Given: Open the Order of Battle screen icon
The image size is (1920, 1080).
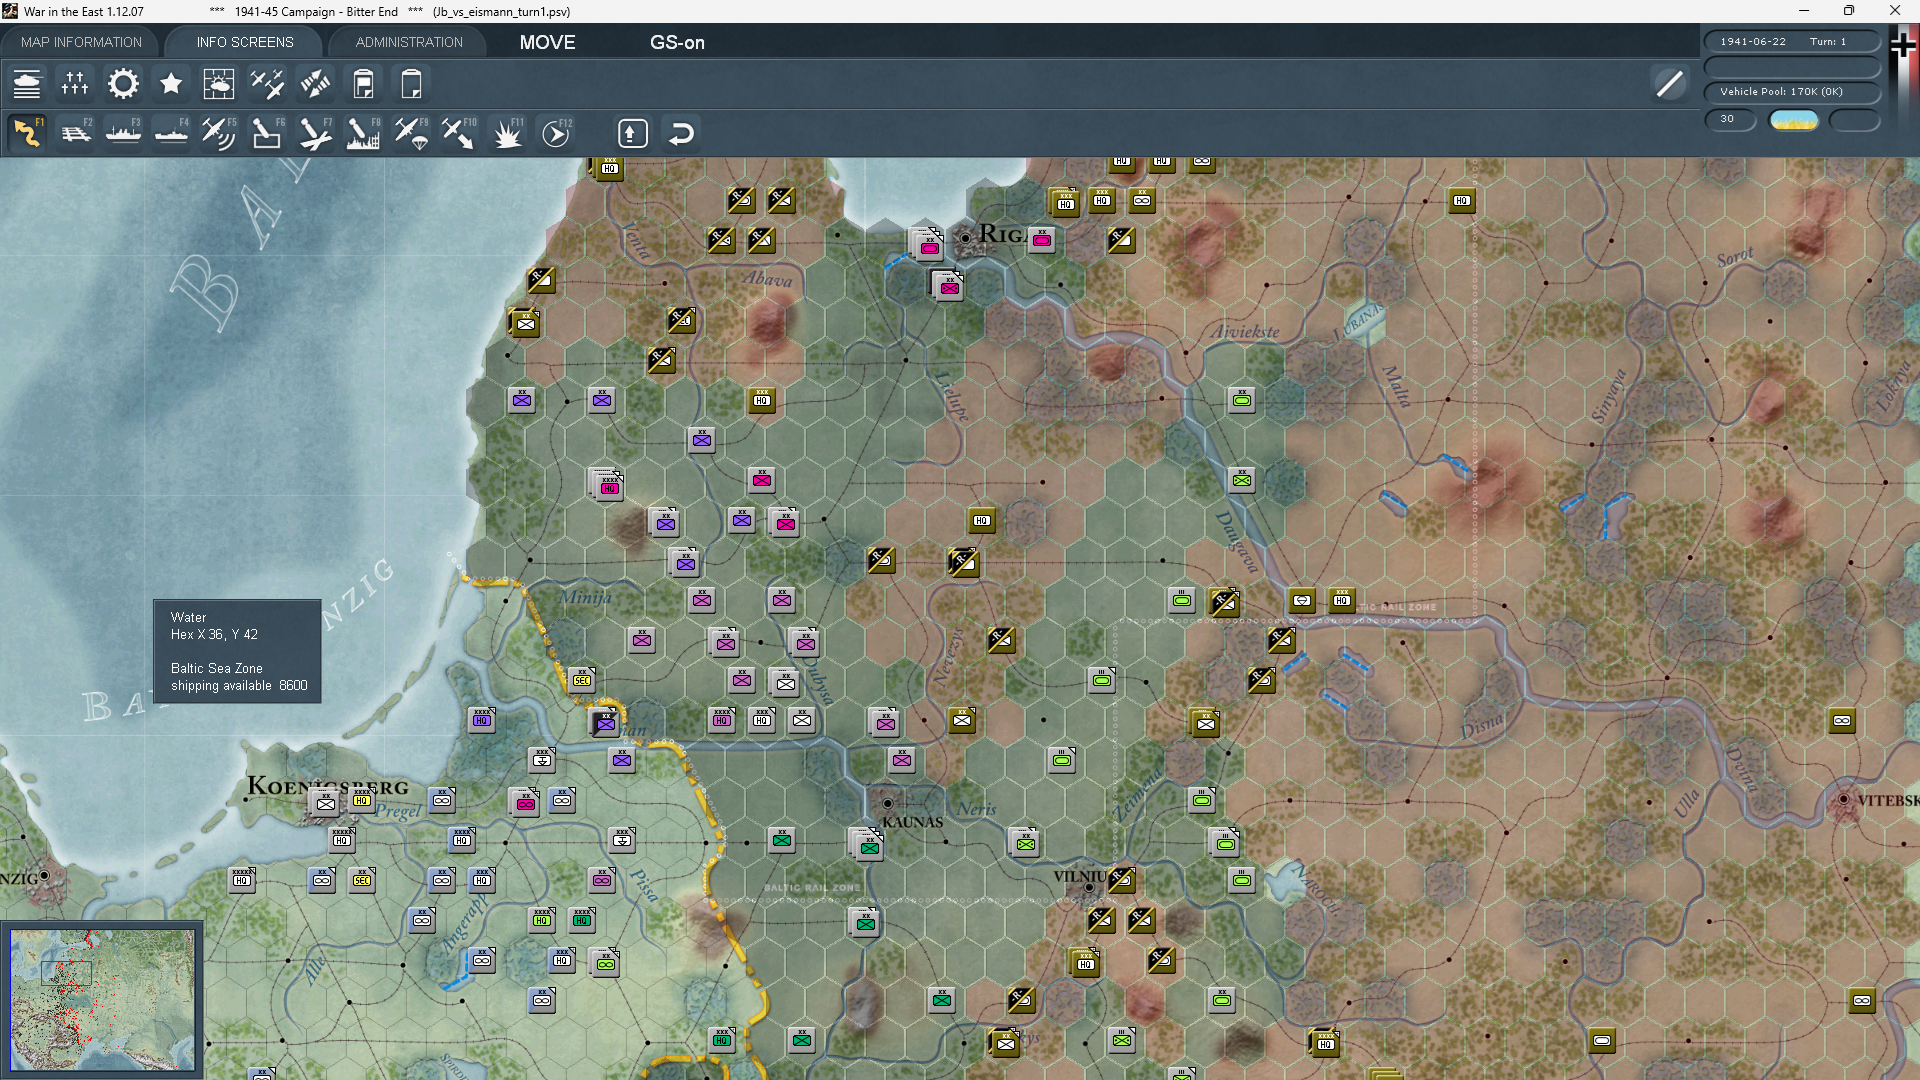Looking at the screenshot, I should tap(27, 84).
